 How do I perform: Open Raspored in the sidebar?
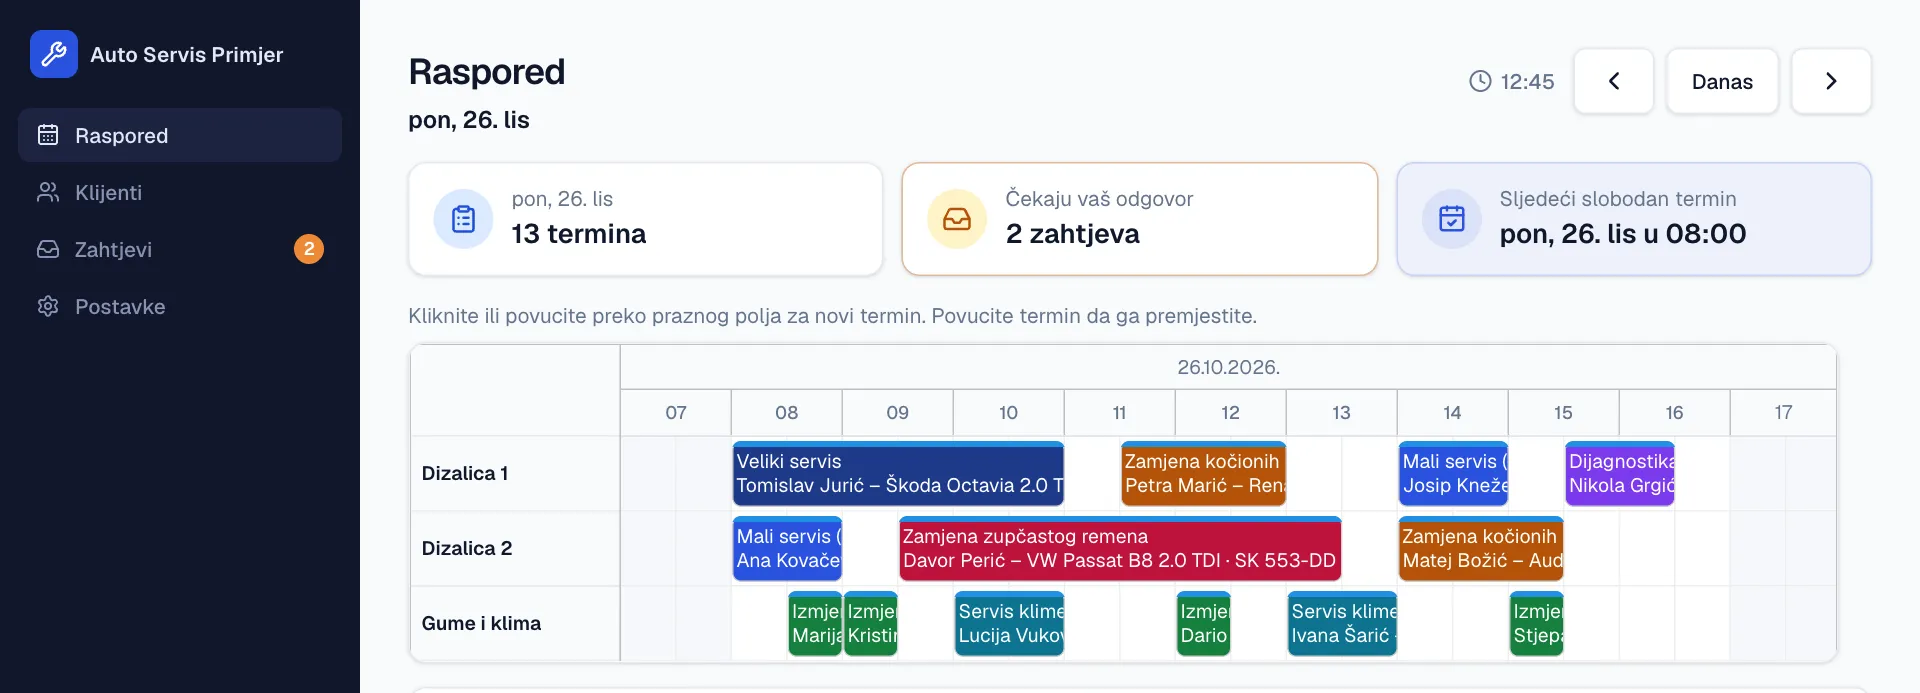click(x=180, y=135)
